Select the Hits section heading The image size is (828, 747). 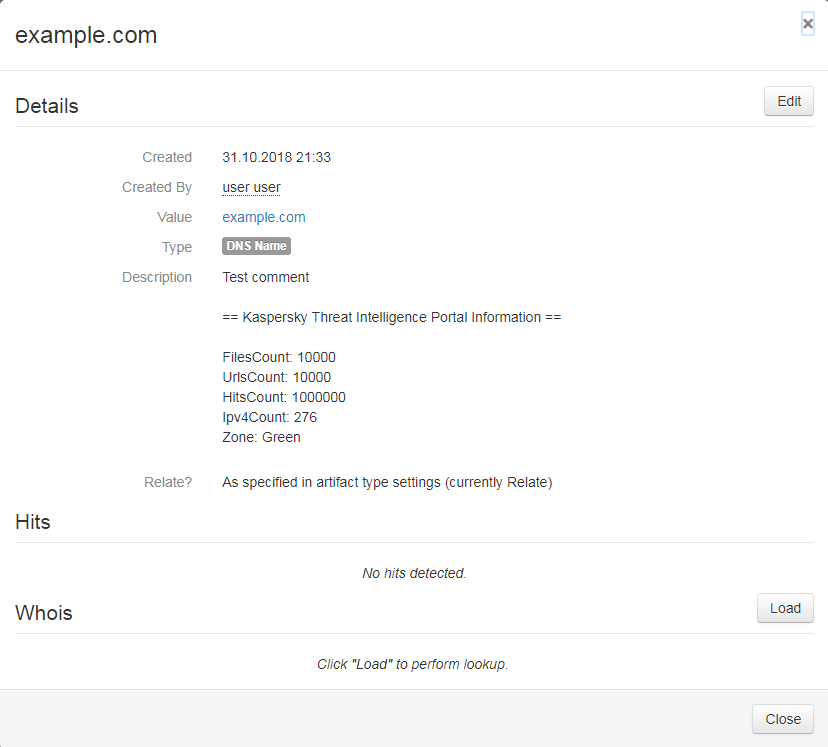pyautogui.click(x=33, y=522)
